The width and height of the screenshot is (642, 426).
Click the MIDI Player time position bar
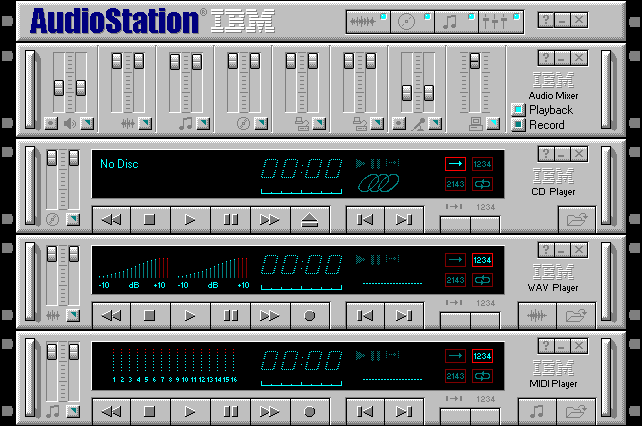(x=300, y=381)
